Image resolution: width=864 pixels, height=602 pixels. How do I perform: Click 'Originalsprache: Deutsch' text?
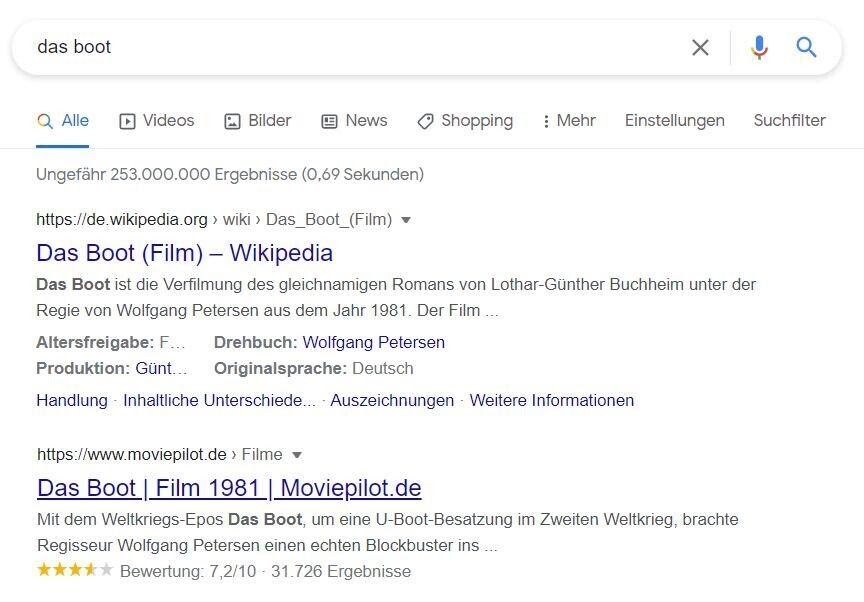[x=314, y=368]
